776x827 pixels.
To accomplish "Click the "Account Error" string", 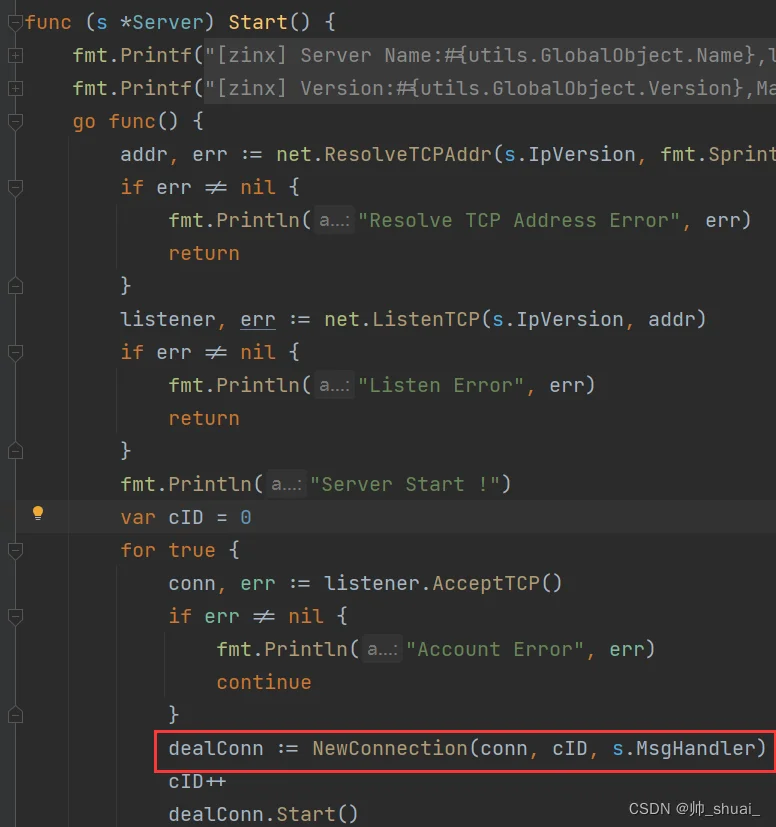I will (x=495, y=649).
